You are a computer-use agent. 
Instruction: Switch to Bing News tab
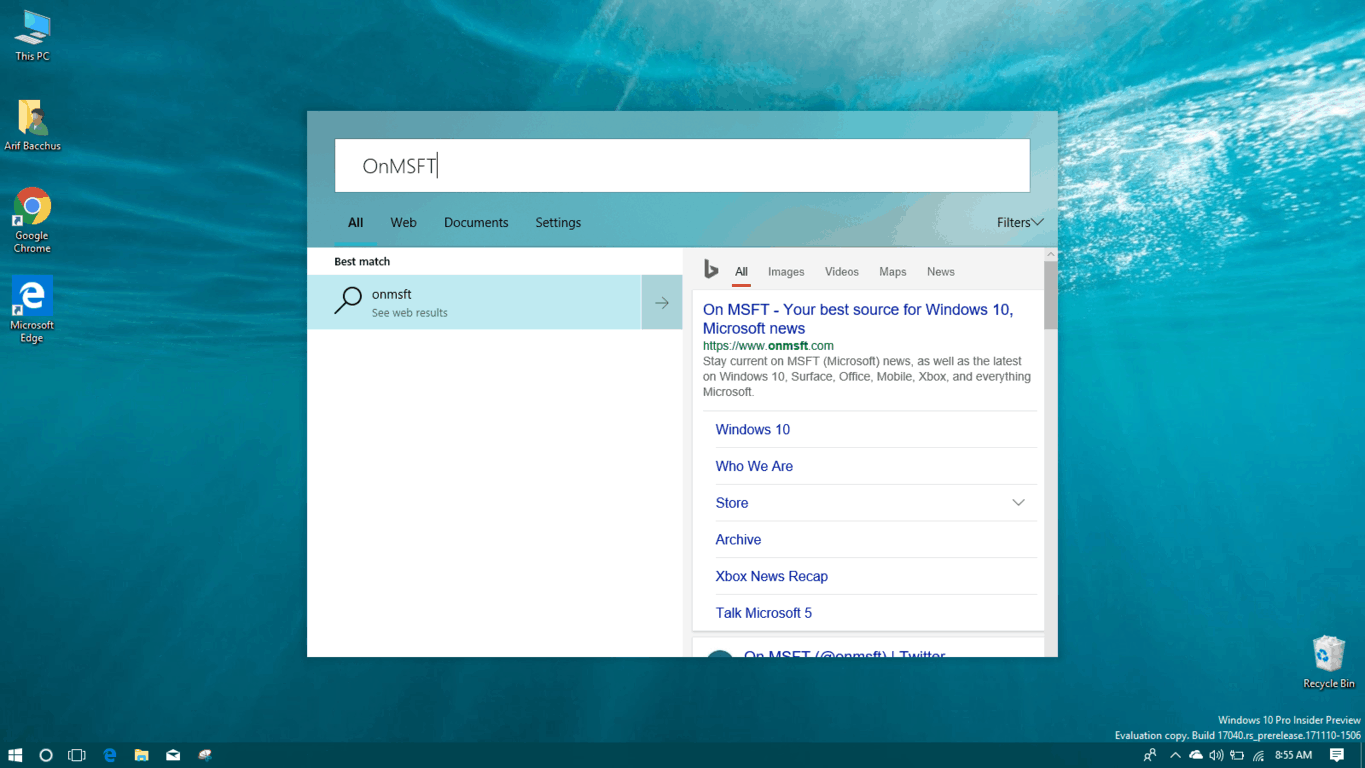941,272
